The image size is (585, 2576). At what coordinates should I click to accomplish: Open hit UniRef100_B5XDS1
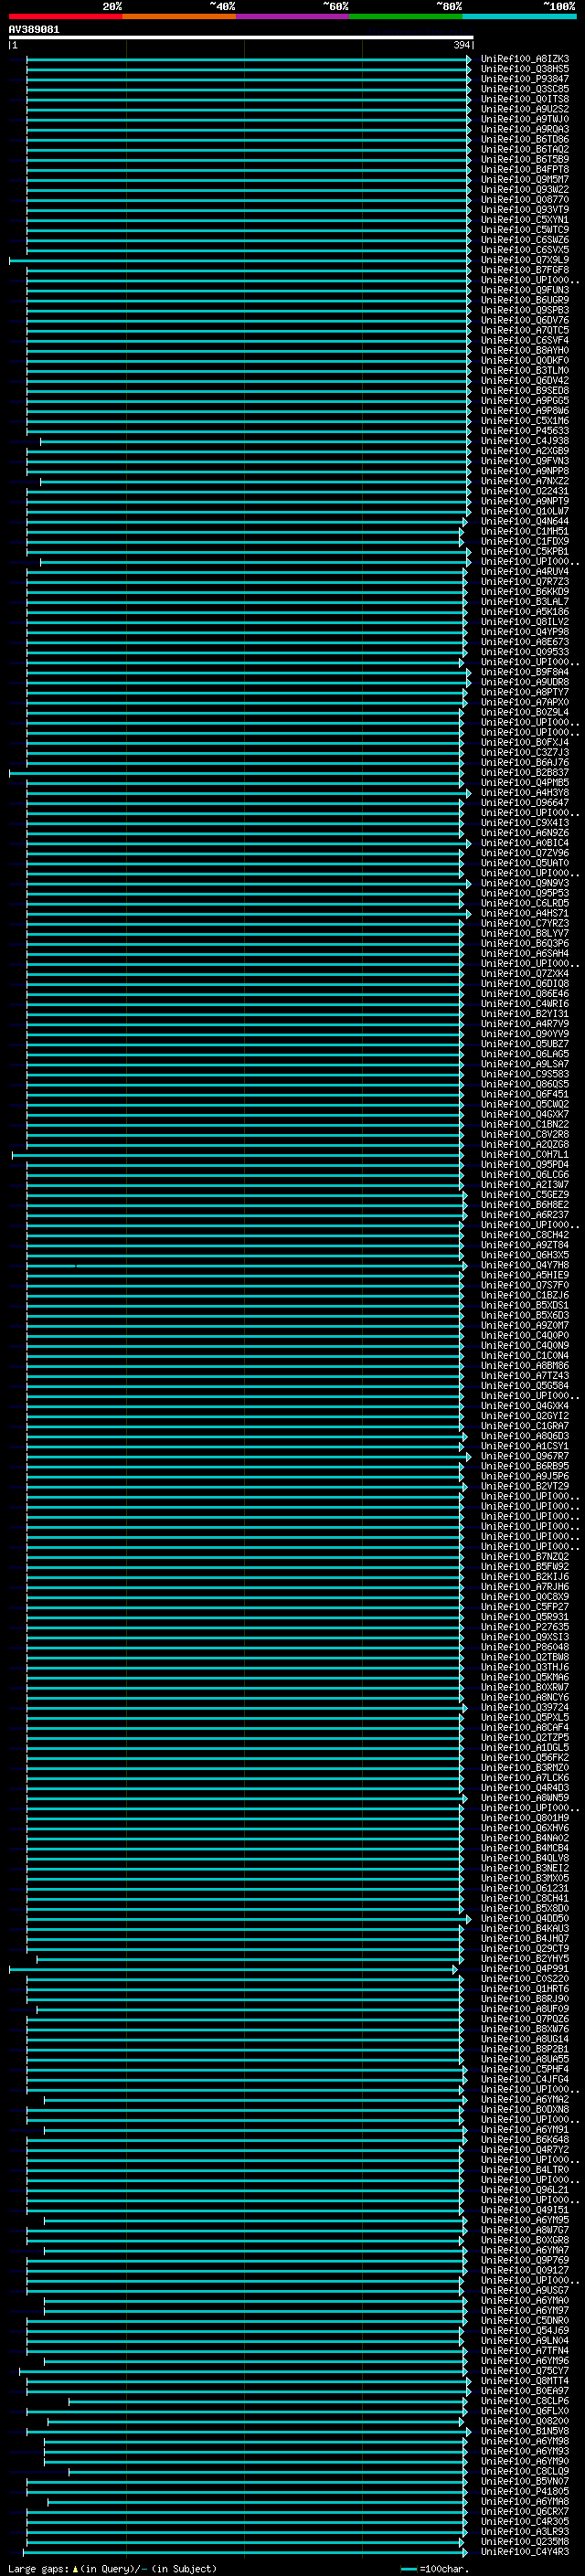point(525,1305)
